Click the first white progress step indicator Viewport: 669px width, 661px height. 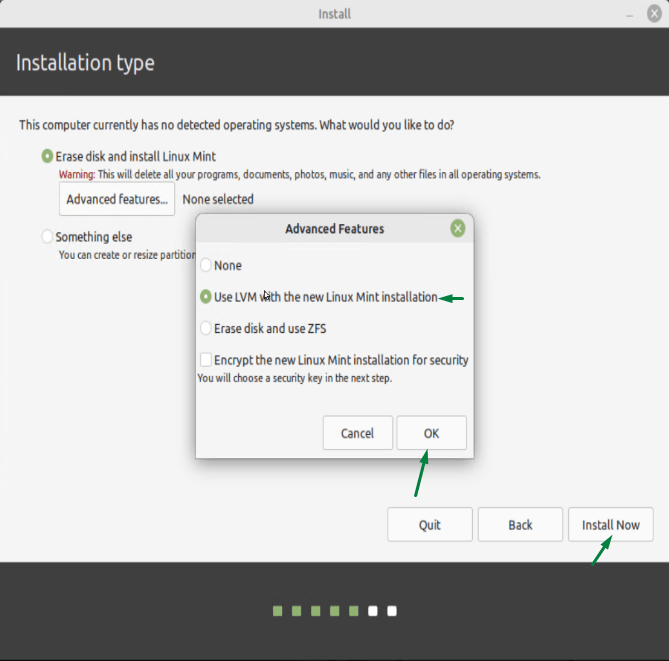click(373, 610)
